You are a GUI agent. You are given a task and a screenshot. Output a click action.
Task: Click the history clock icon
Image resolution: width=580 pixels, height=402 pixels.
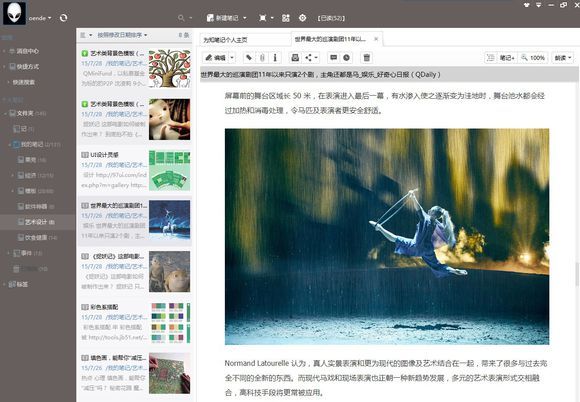pyautogui.click(x=346, y=58)
